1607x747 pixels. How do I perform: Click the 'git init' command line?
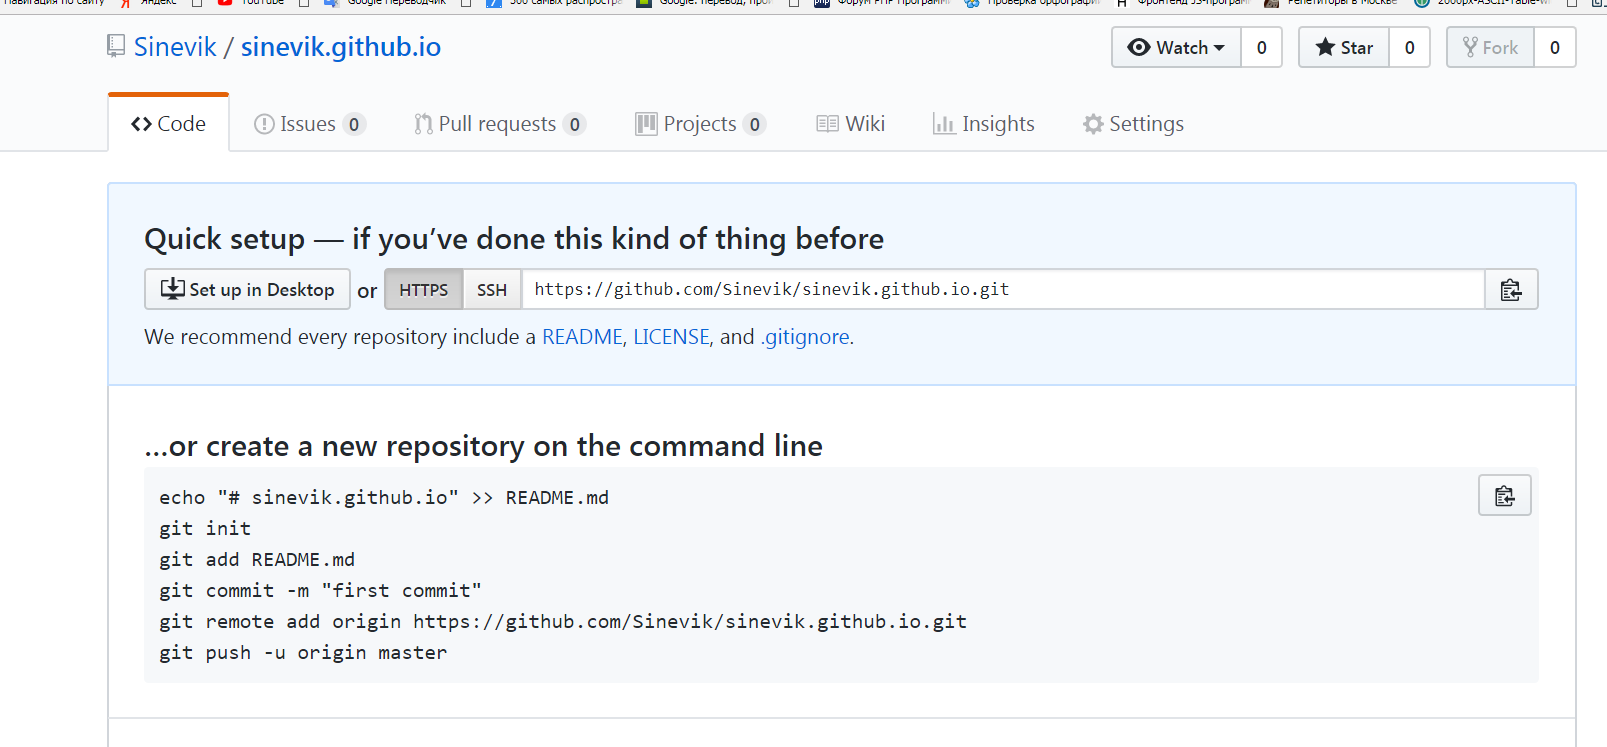[x=205, y=528]
